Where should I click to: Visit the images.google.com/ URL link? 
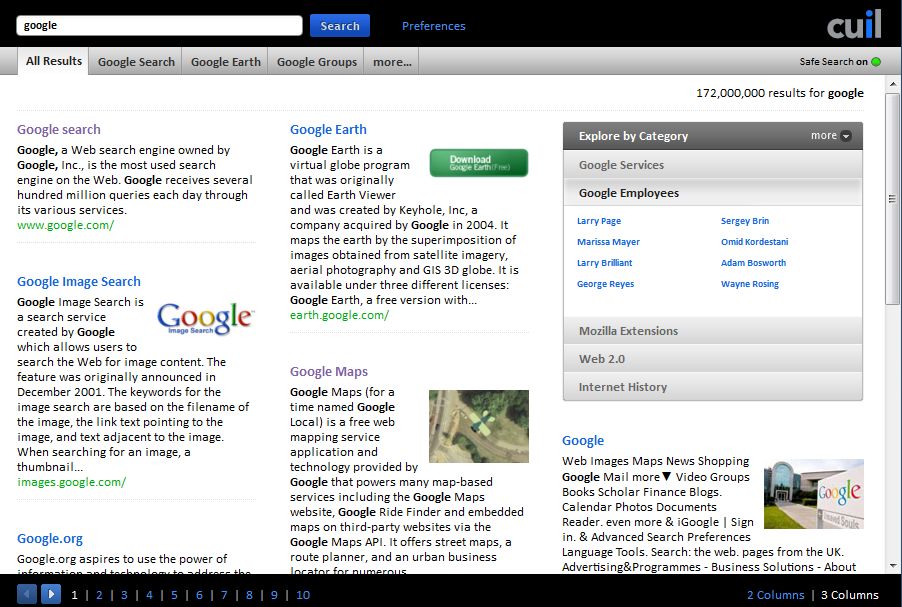point(71,482)
